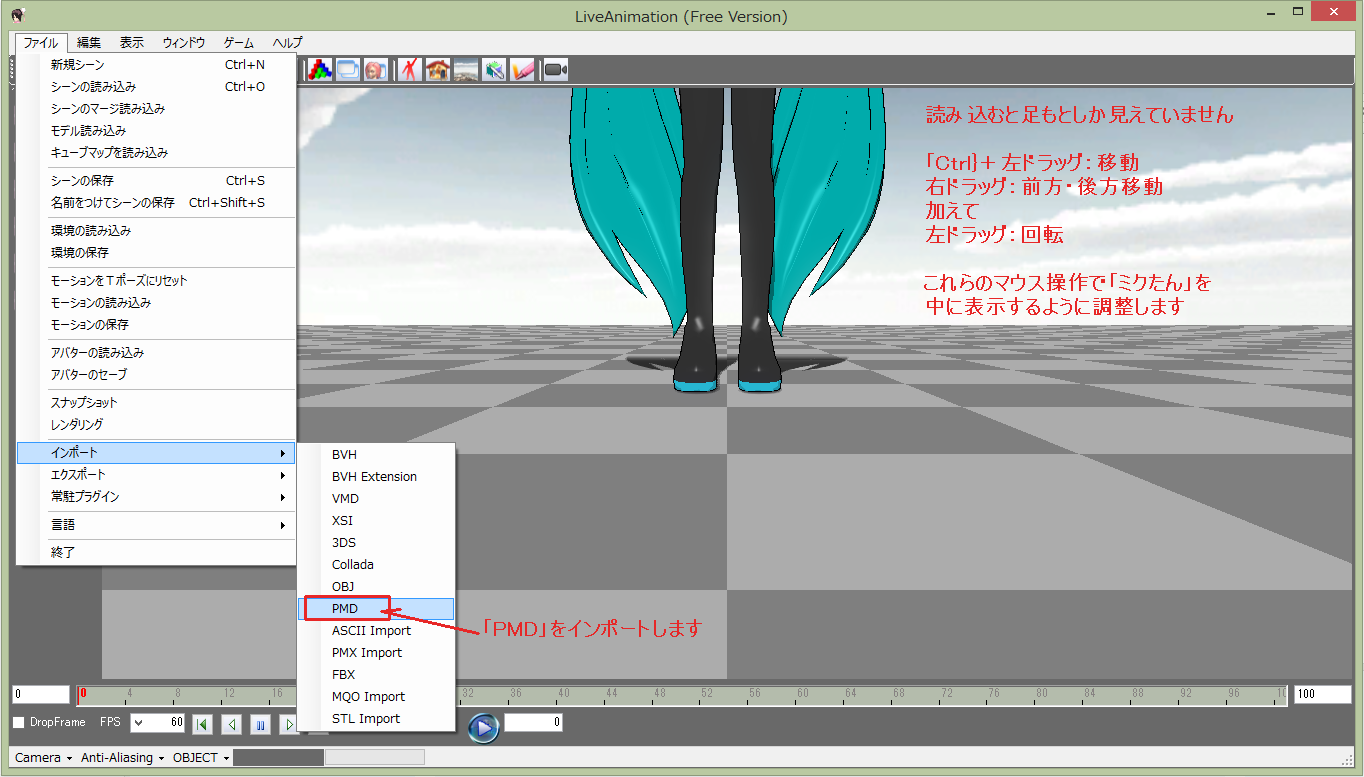1364x777 pixels.
Task: Choose XSI in the import submenu
Action: [377, 521]
